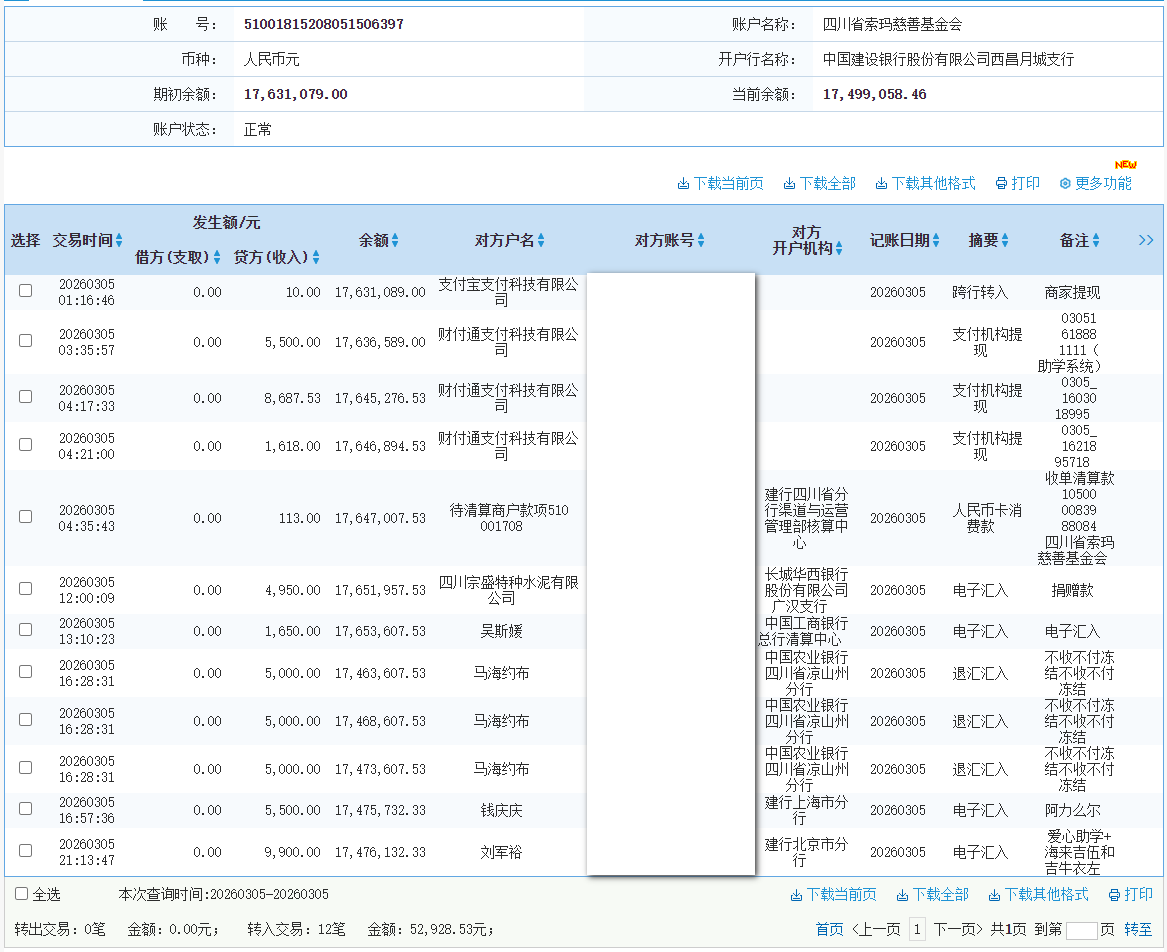
Task: Click the 下载全部 download icon
Action: (x=790, y=183)
